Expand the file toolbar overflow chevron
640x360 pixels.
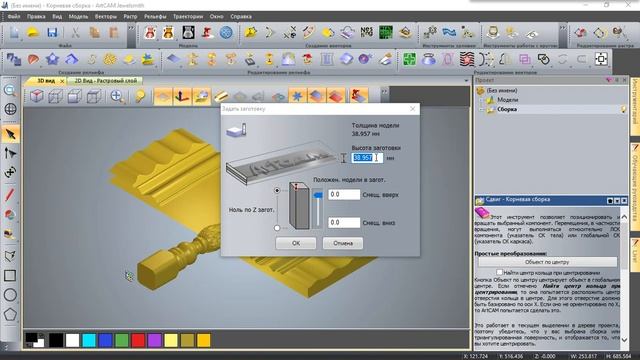[131, 29]
